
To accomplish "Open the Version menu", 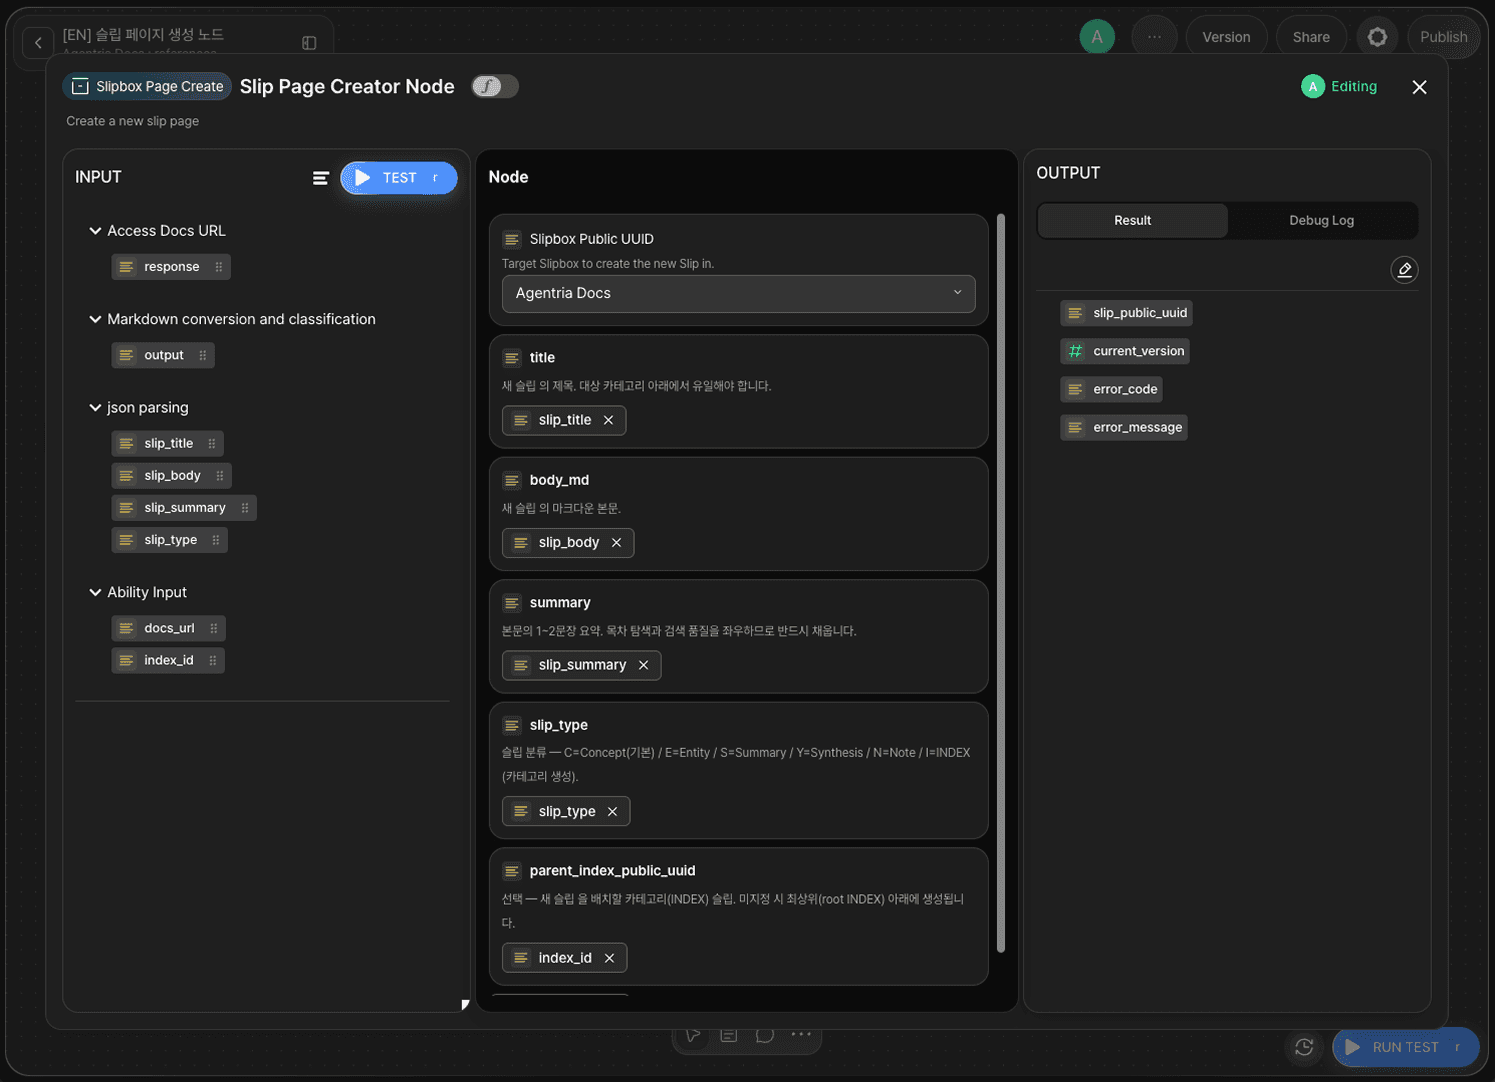I will (x=1226, y=37).
